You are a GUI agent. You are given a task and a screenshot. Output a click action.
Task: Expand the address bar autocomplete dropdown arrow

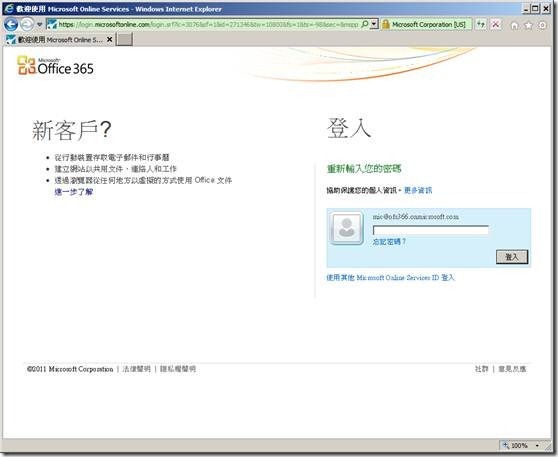[x=374, y=24]
